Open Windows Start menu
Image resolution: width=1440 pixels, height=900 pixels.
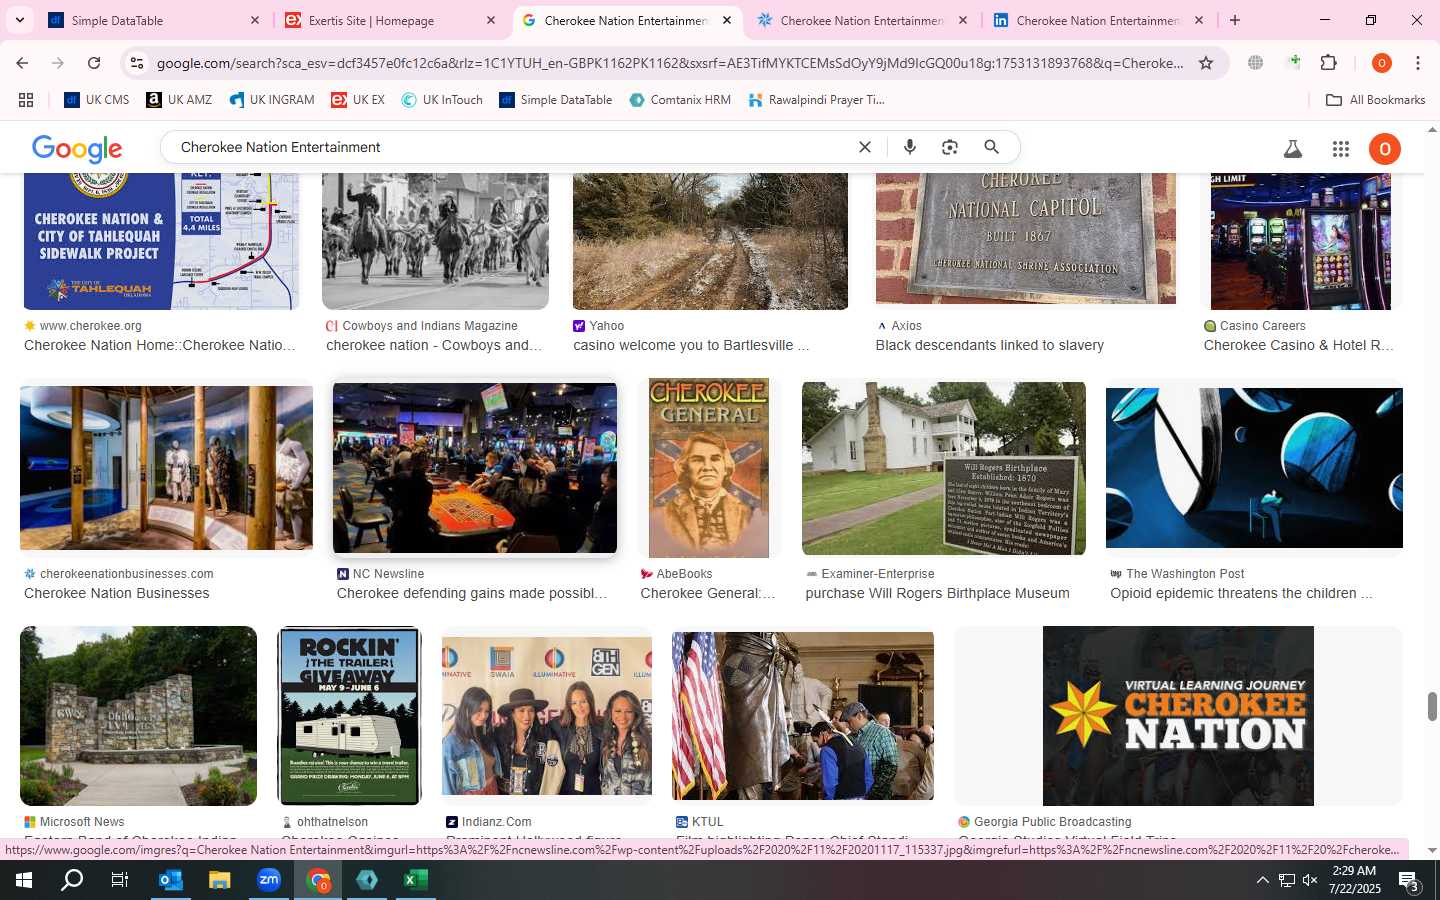(x=23, y=880)
